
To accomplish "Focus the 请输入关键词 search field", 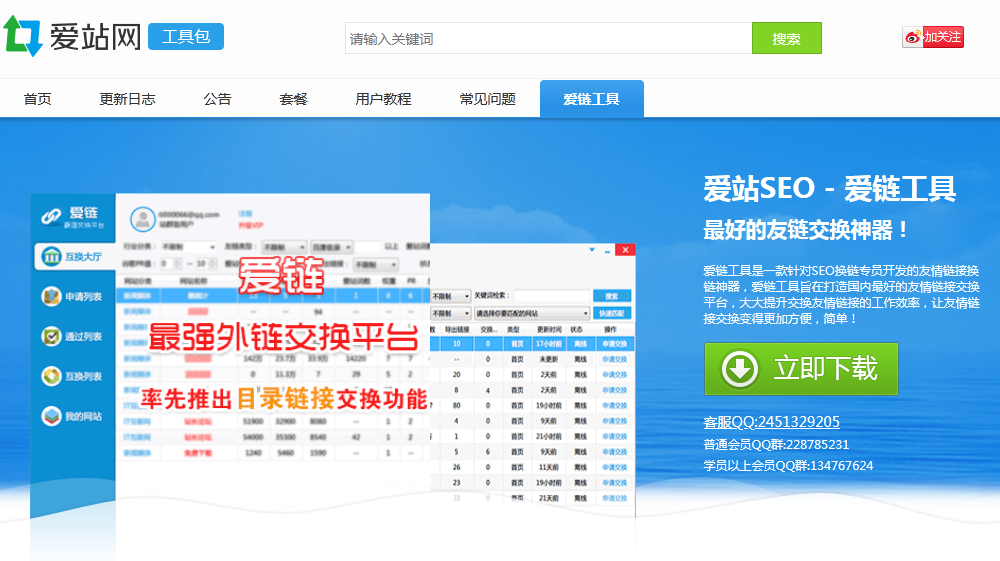I will [x=548, y=38].
